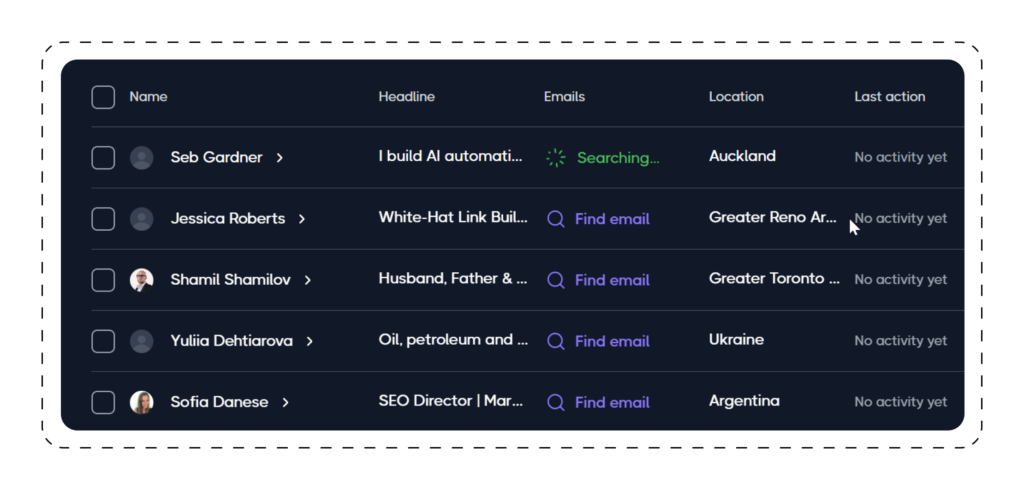1024x490 pixels.
Task: Click magnifier icon in Sofia Danese row
Action: point(556,402)
